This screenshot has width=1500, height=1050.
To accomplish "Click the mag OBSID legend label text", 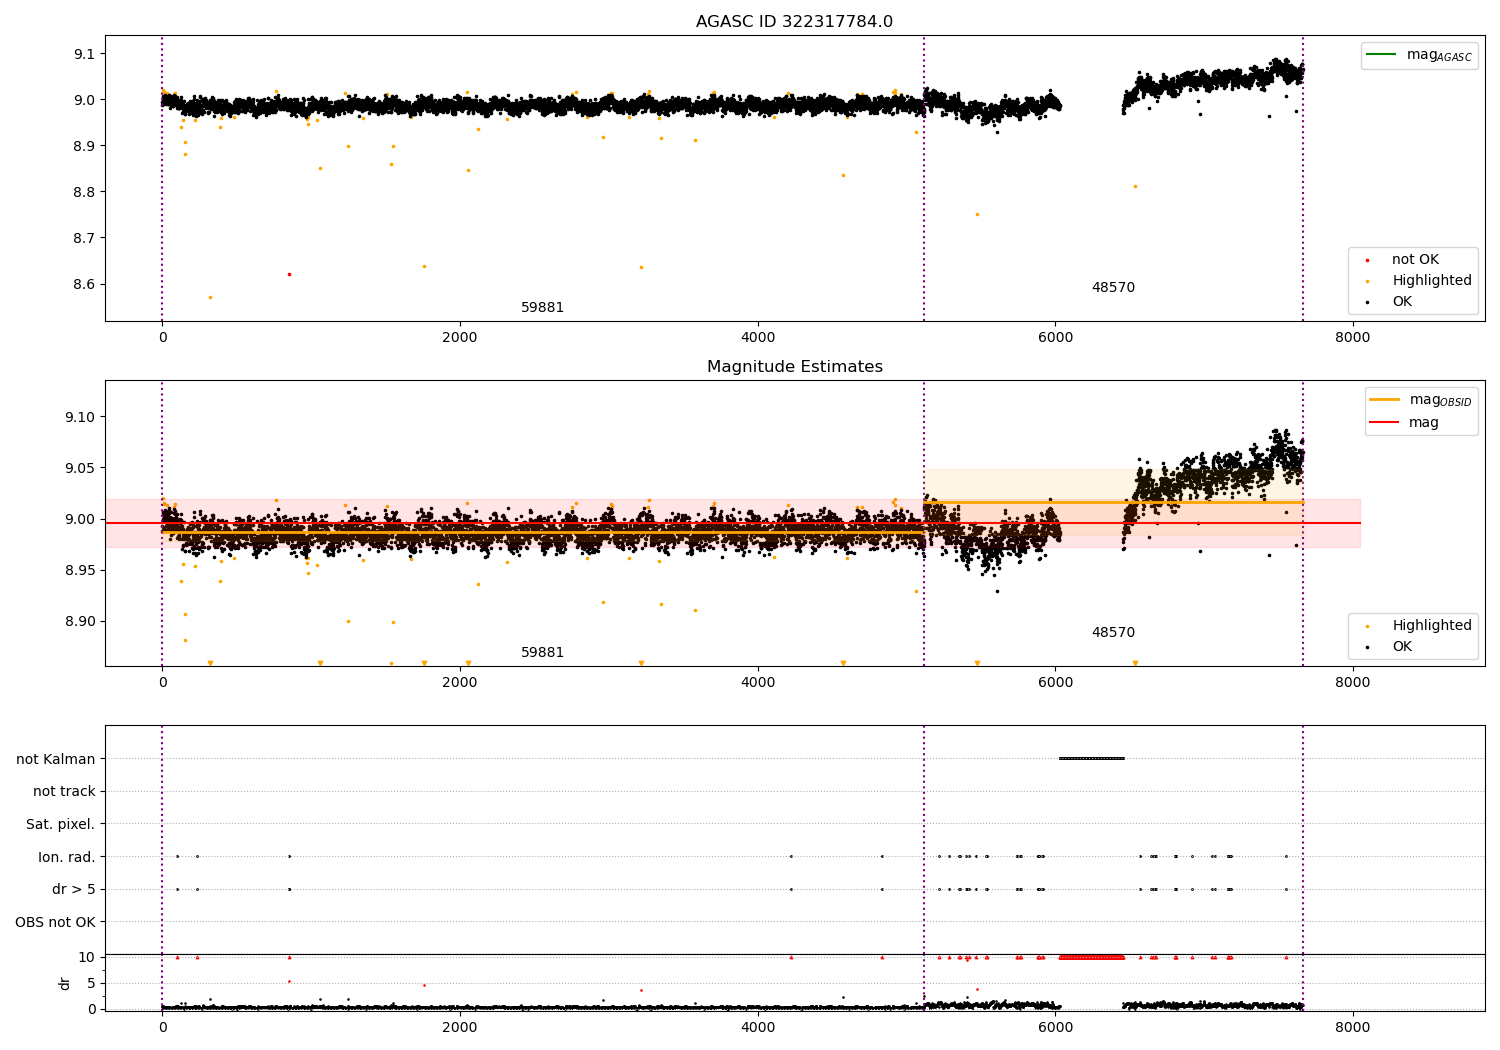I will tap(1440, 400).
